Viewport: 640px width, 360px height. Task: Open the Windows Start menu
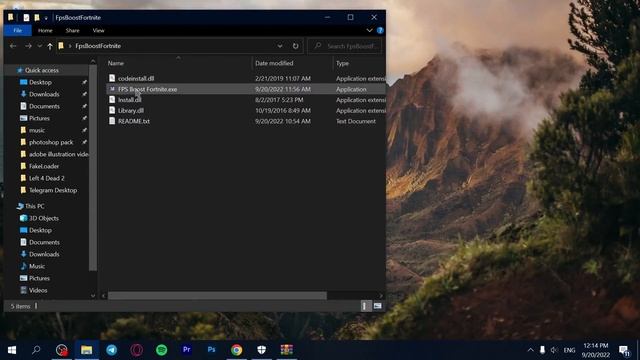click(x=12, y=350)
